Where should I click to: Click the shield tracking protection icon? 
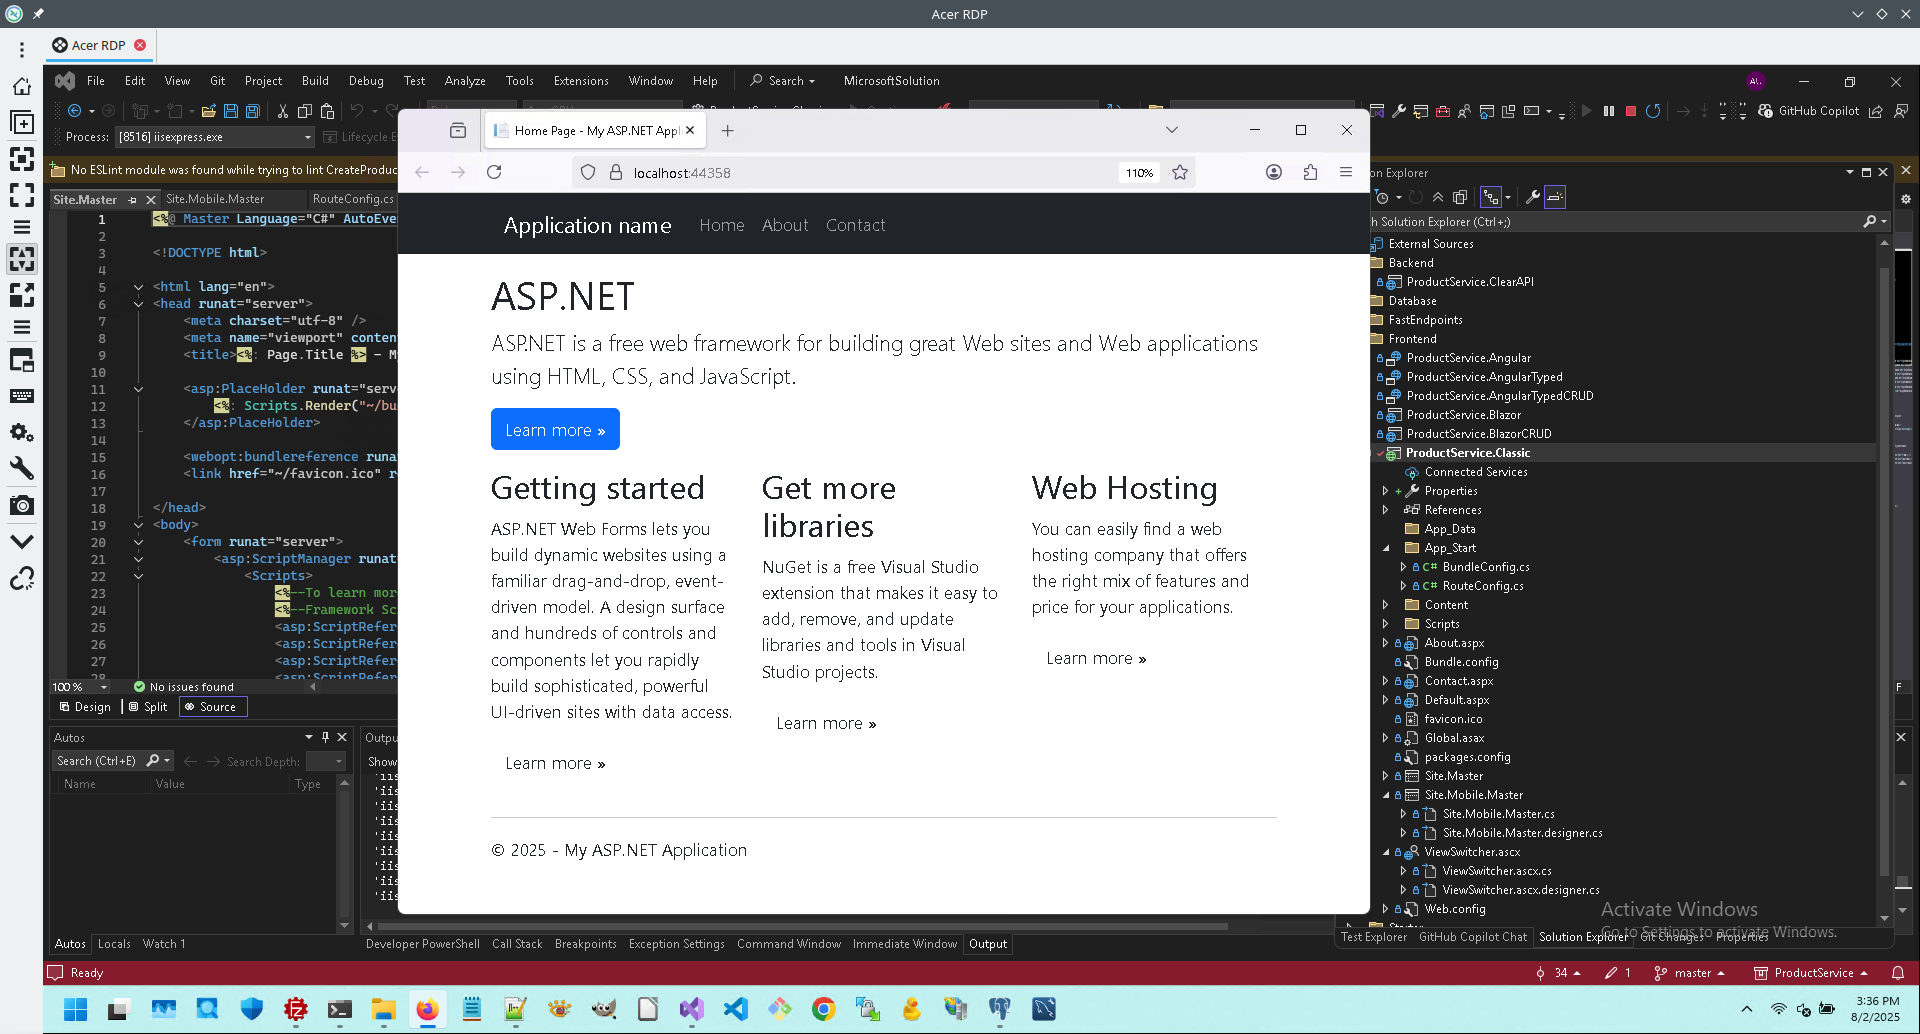coord(588,172)
